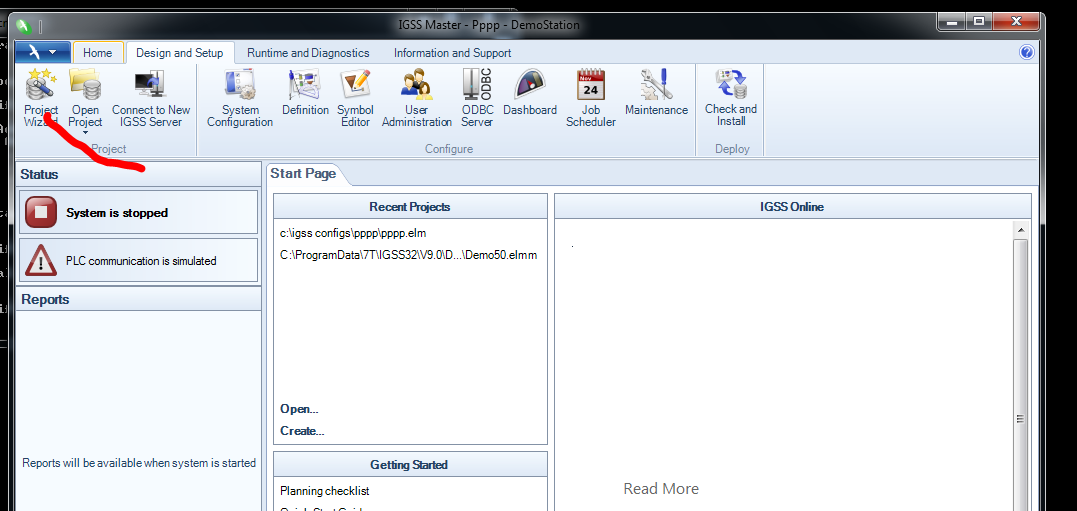This screenshot has height=511, width=1077.
Task: Click the System is stopped button
Action: click(138, 212)
